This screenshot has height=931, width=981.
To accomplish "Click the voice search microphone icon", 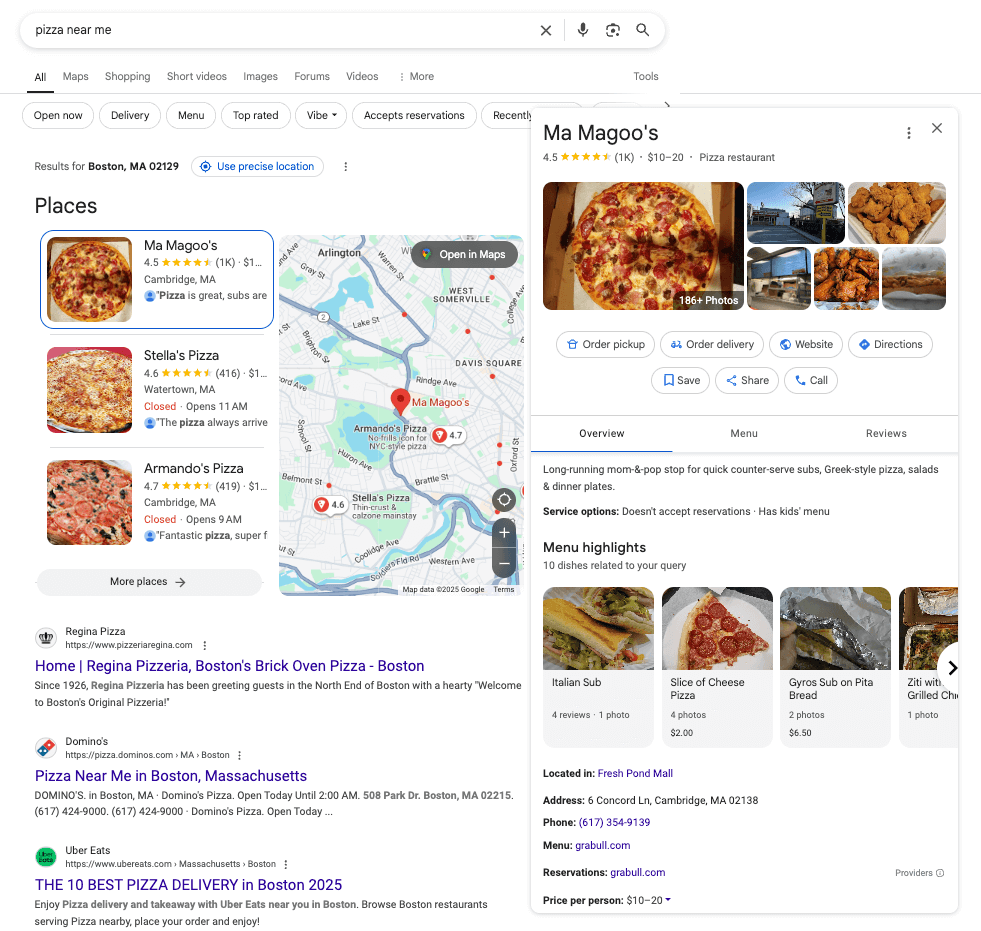I will [x=583, y=30].
